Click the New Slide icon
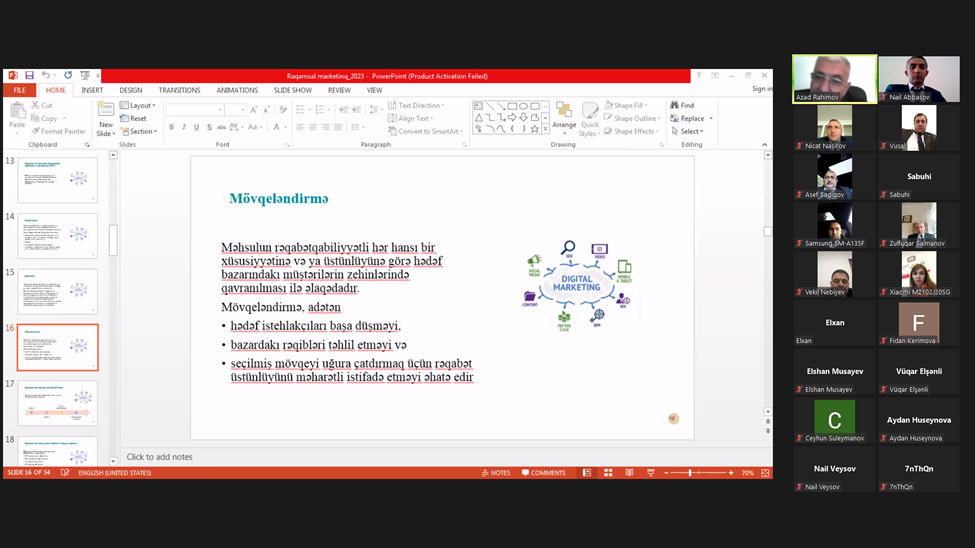975x548 pixels. point(105,119)
